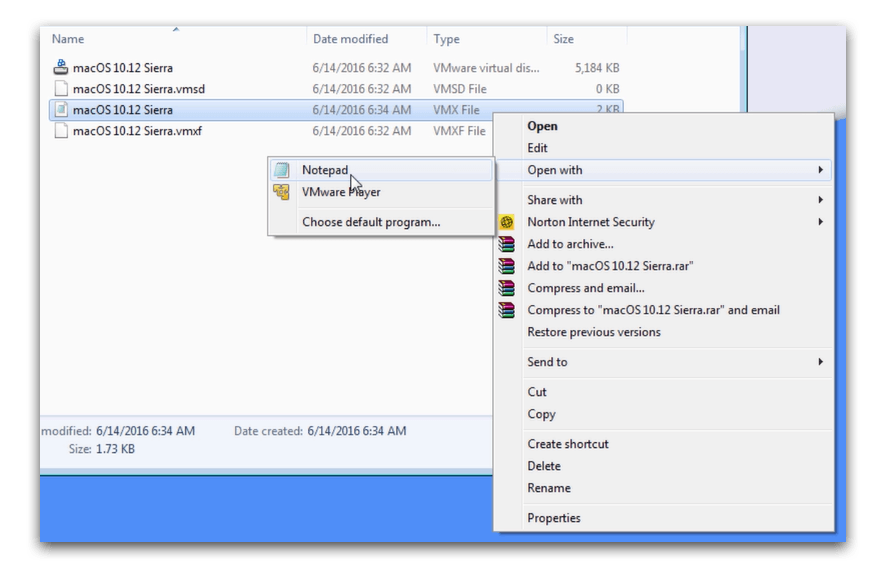This screenshot has height=568, width=887.
Task: Click WinRAR icon beside Compress to rar and email
Action: [x=506, y=310]
